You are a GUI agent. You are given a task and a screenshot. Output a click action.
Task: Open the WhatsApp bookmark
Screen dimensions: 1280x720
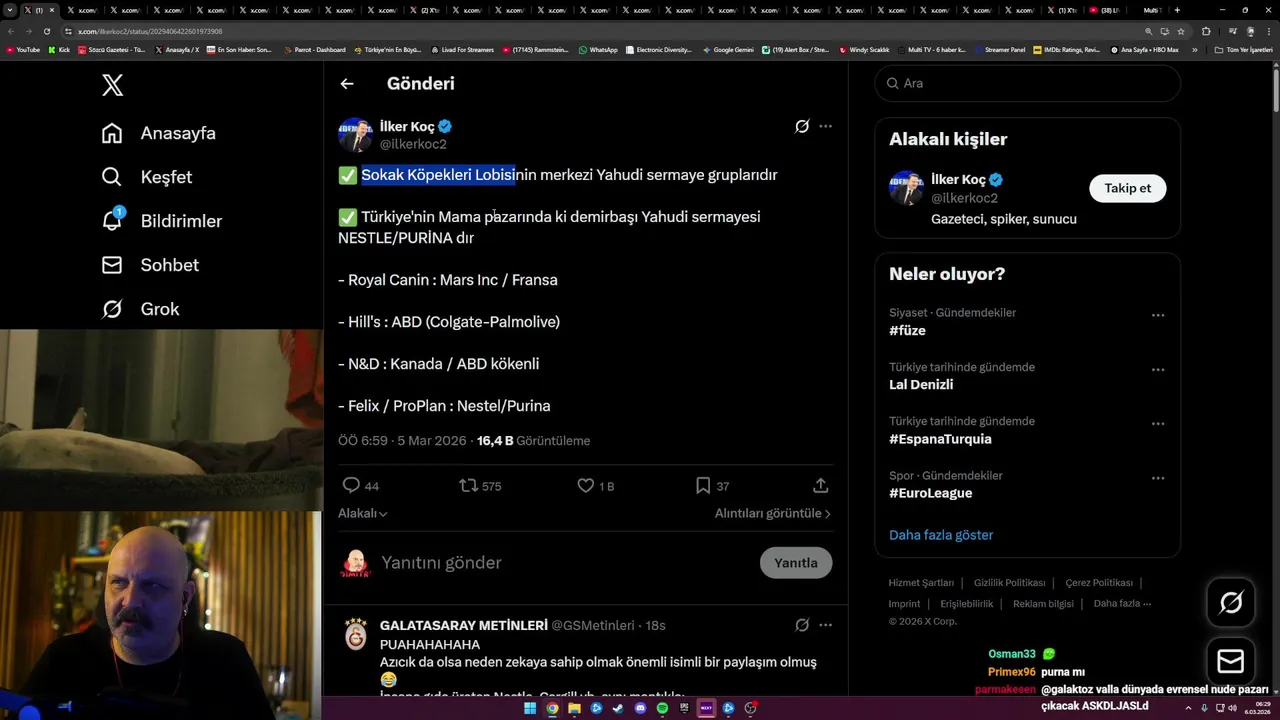pyautogui.click(x=598, y=49)
